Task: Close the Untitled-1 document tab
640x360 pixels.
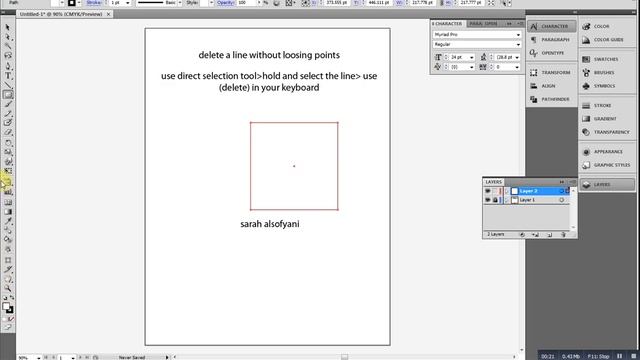Action: point(109,14)
